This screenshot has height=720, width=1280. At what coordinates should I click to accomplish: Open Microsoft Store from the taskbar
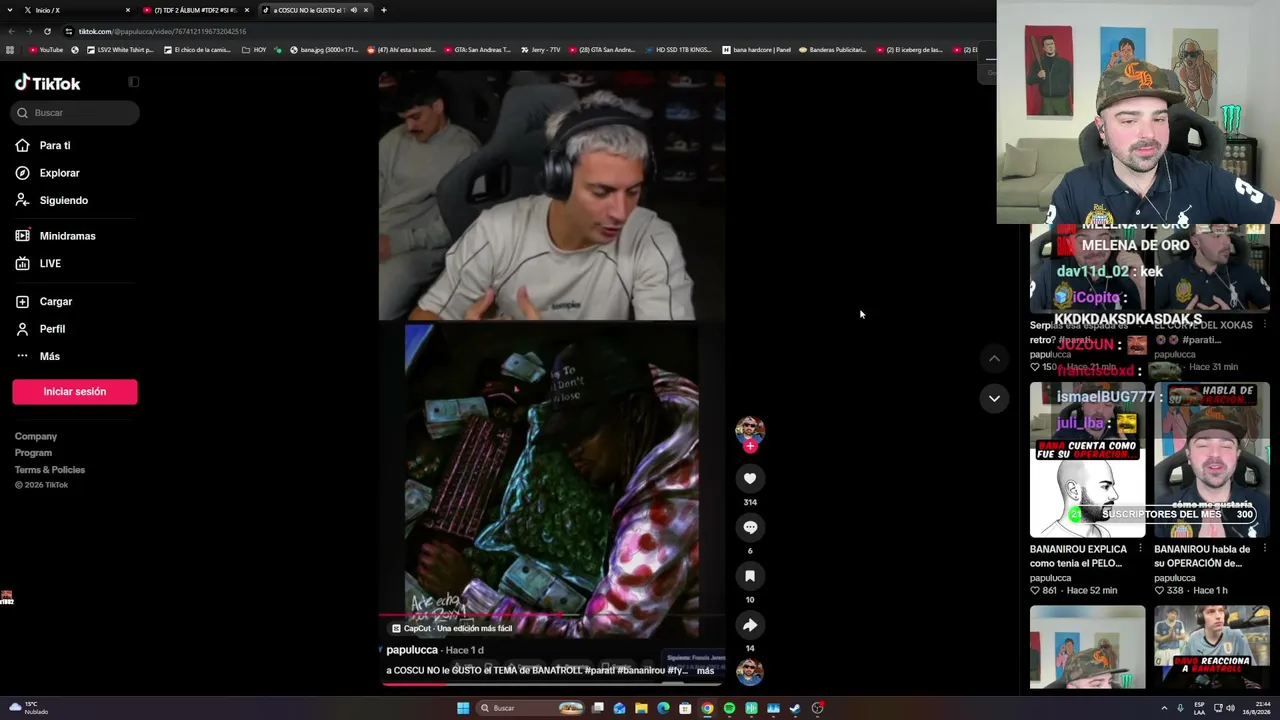pyautogui.click(x=685, y=708)
